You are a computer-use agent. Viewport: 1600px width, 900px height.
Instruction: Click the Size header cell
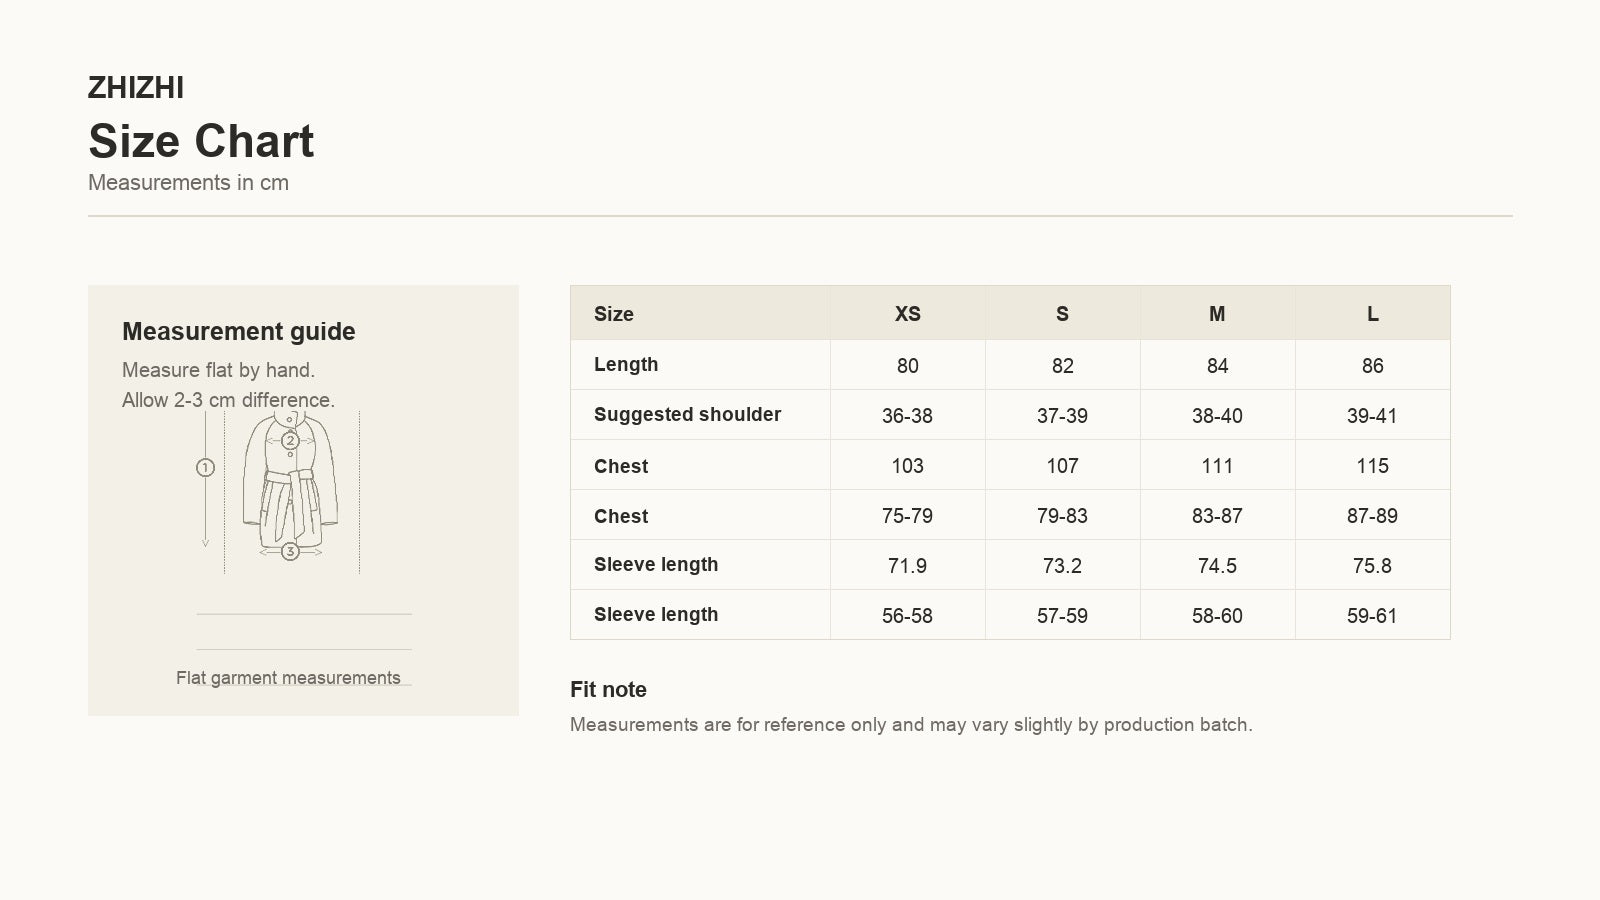700,314
